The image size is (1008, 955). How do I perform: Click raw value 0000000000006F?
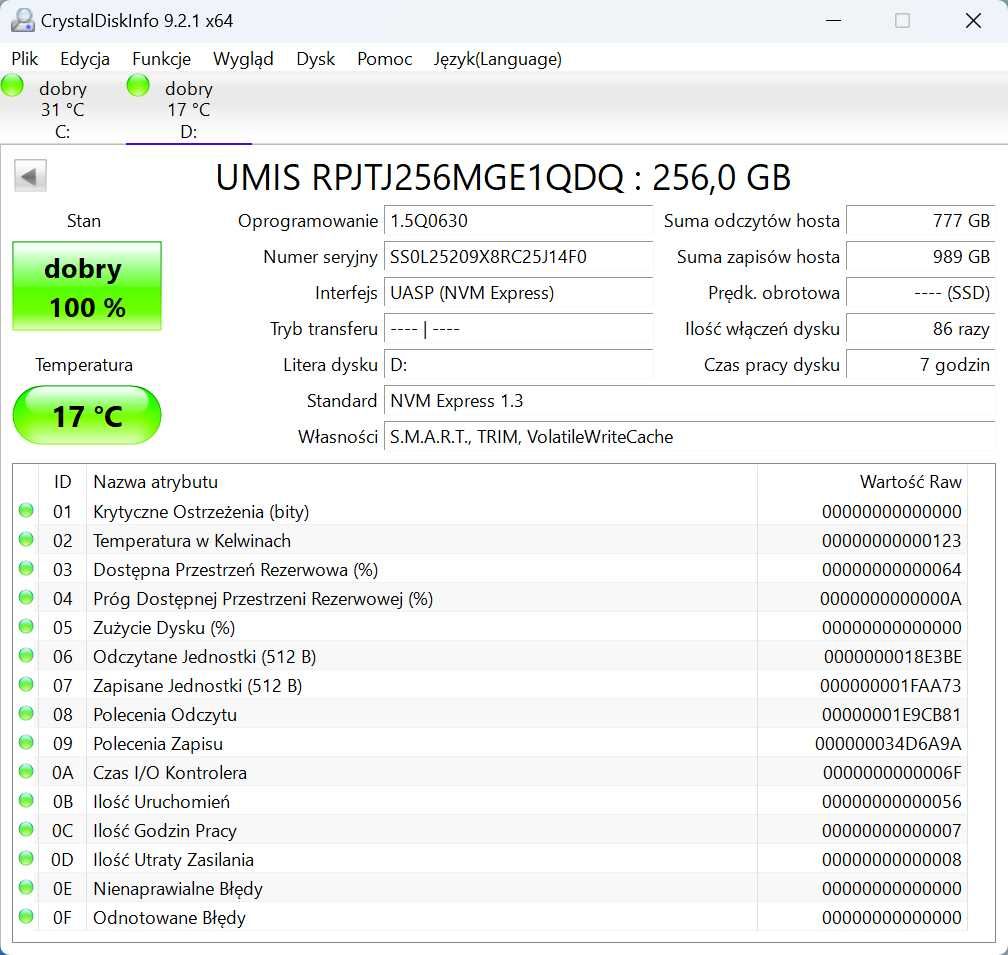pos(892,772)
